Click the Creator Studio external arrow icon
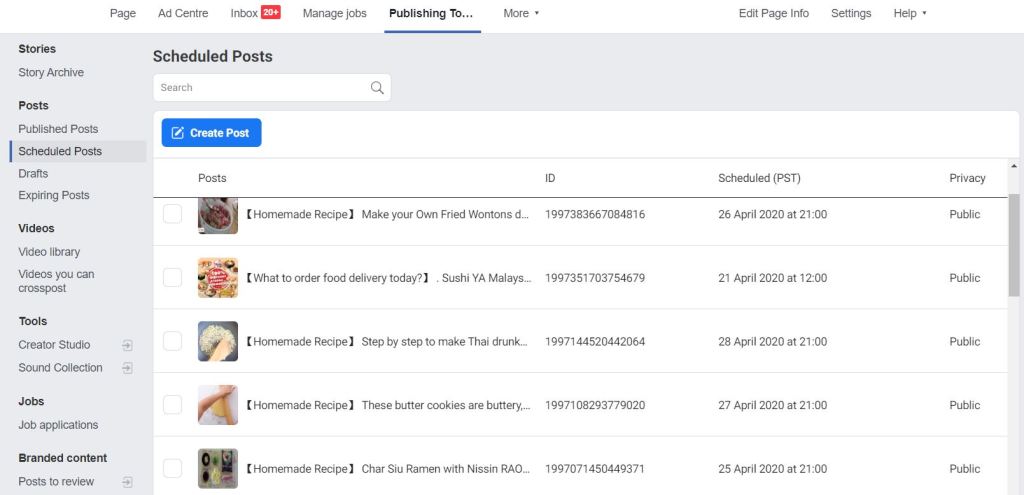 pyautogui.click(x=127, y=345)
